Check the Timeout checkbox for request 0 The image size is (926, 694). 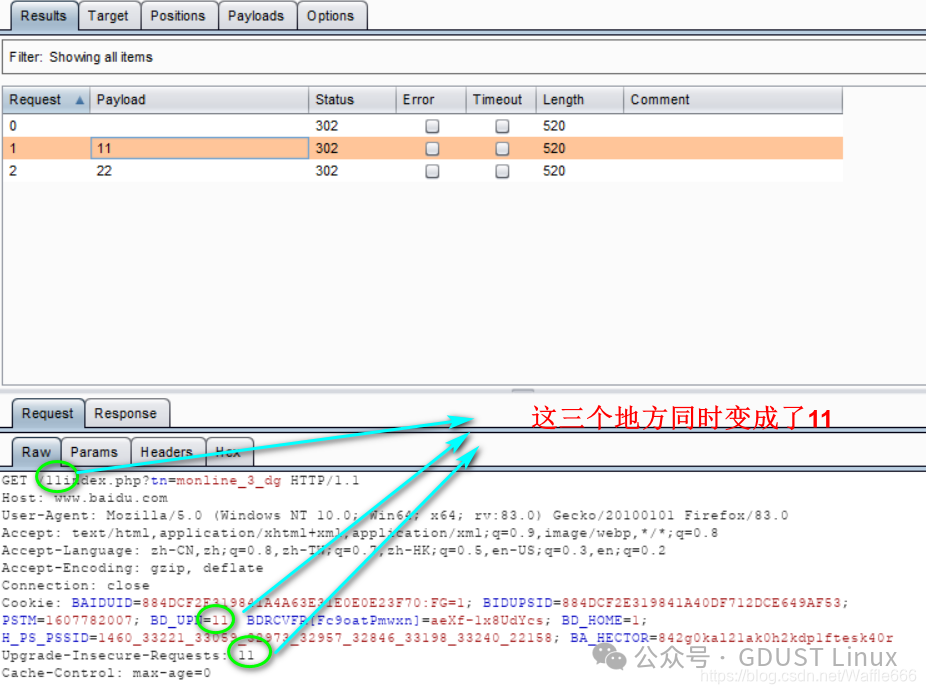pyautogui.click(x=501, y=125)
